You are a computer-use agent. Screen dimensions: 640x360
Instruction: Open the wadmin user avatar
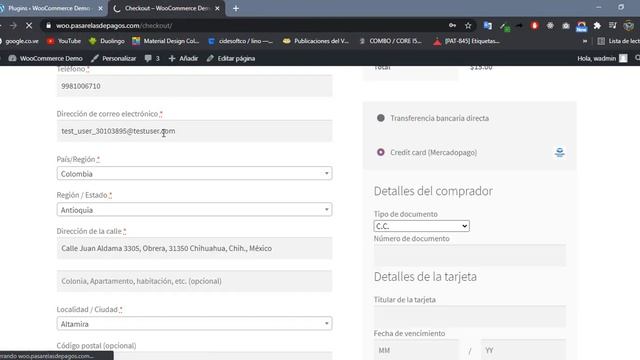pos(623,58)
